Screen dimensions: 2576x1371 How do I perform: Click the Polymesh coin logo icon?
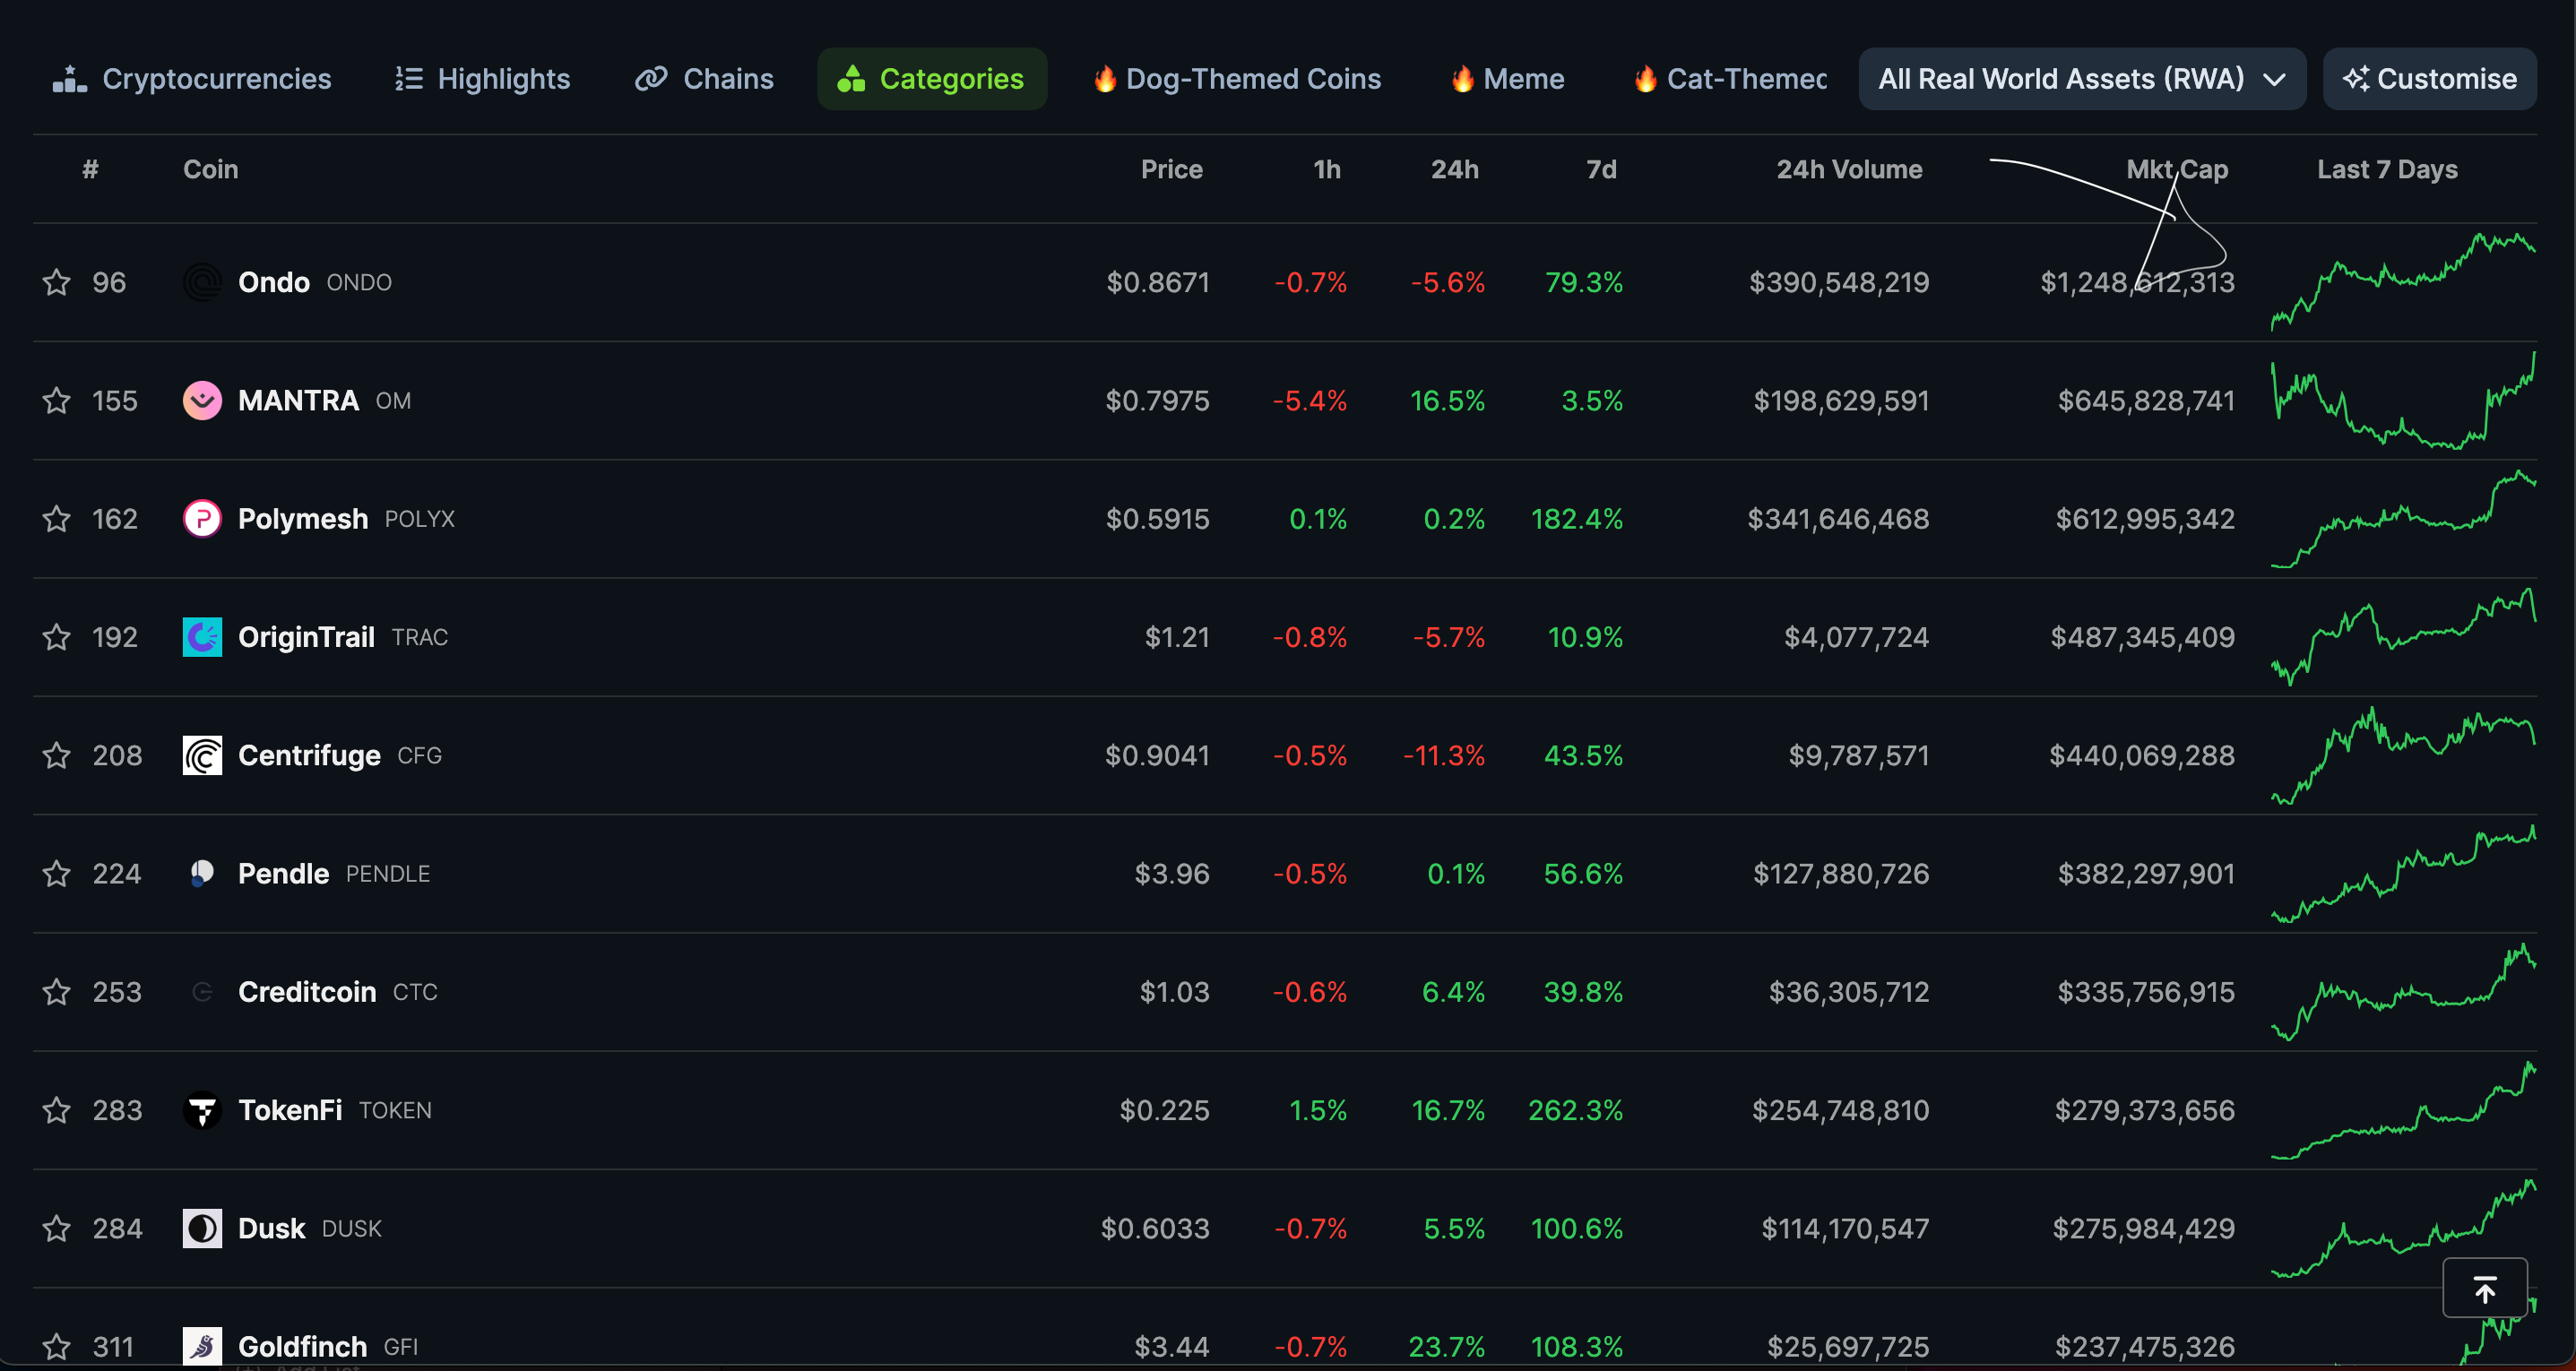202,519
